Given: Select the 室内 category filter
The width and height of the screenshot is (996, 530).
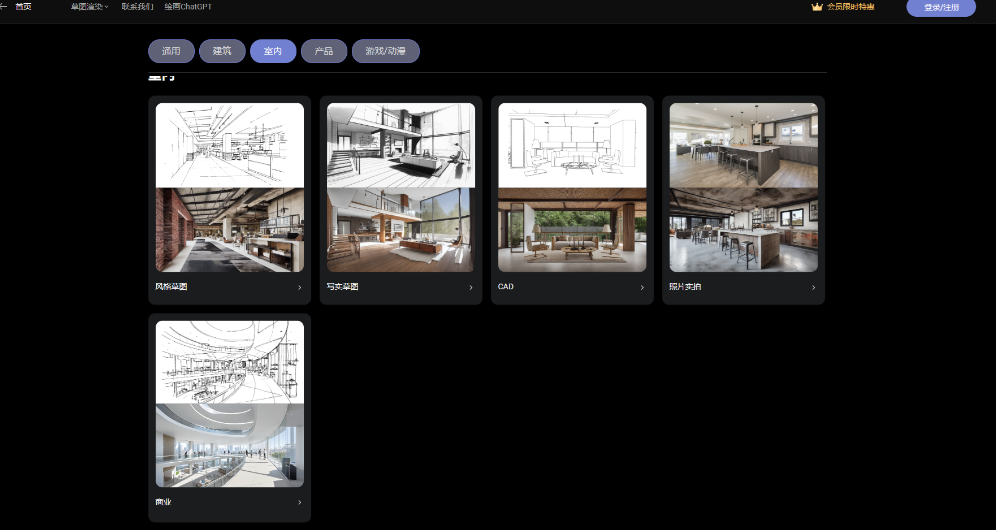Looking at the screenshot, I should pos(273,51).
